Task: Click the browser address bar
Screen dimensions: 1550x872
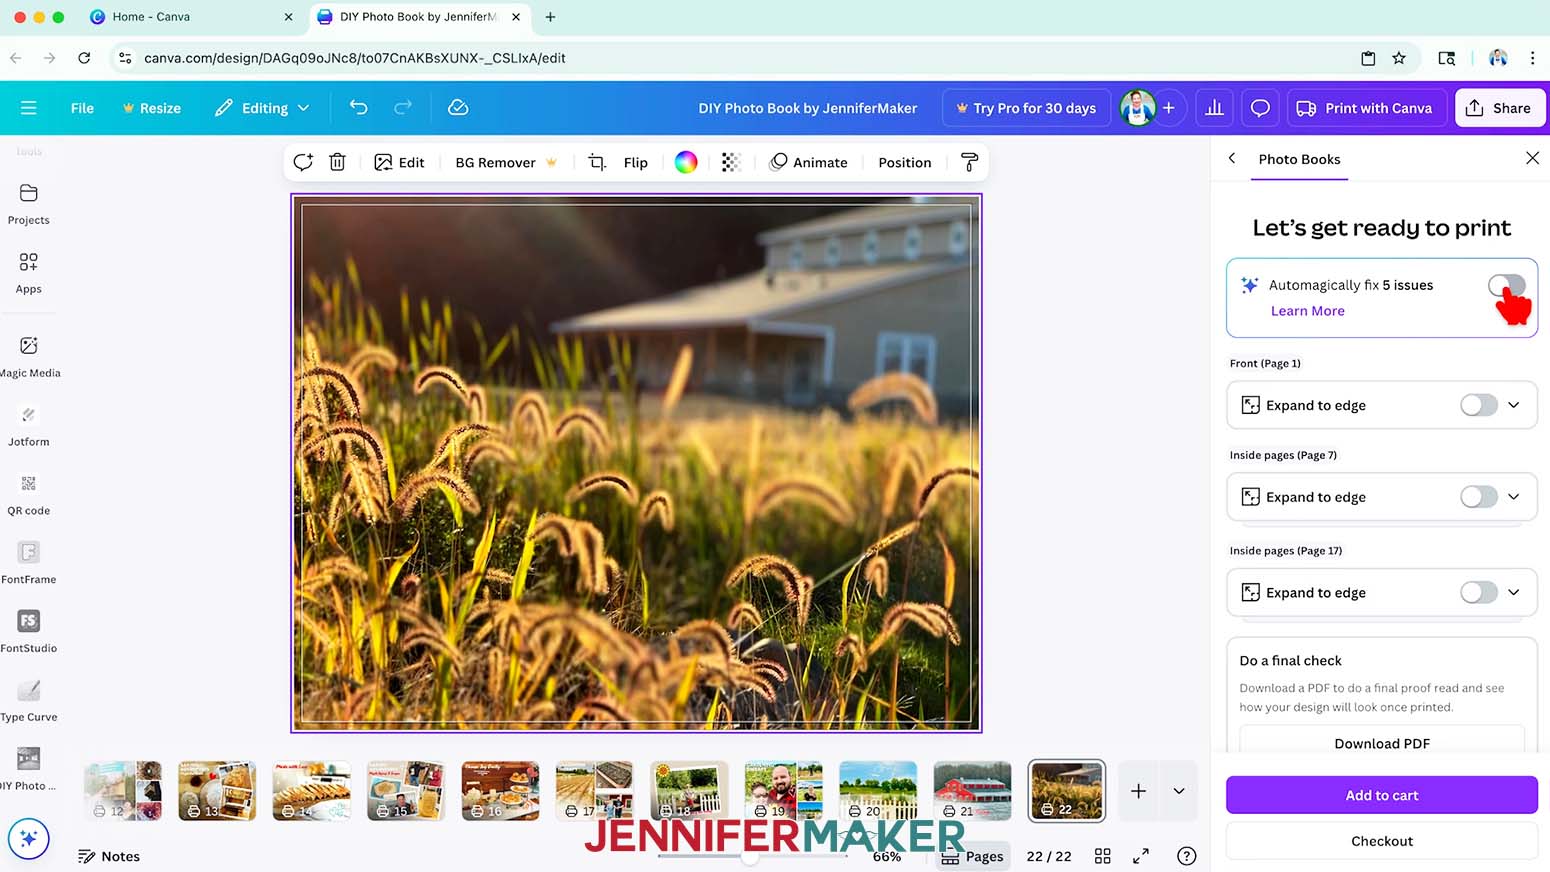Action: click(x=740, y=58)
